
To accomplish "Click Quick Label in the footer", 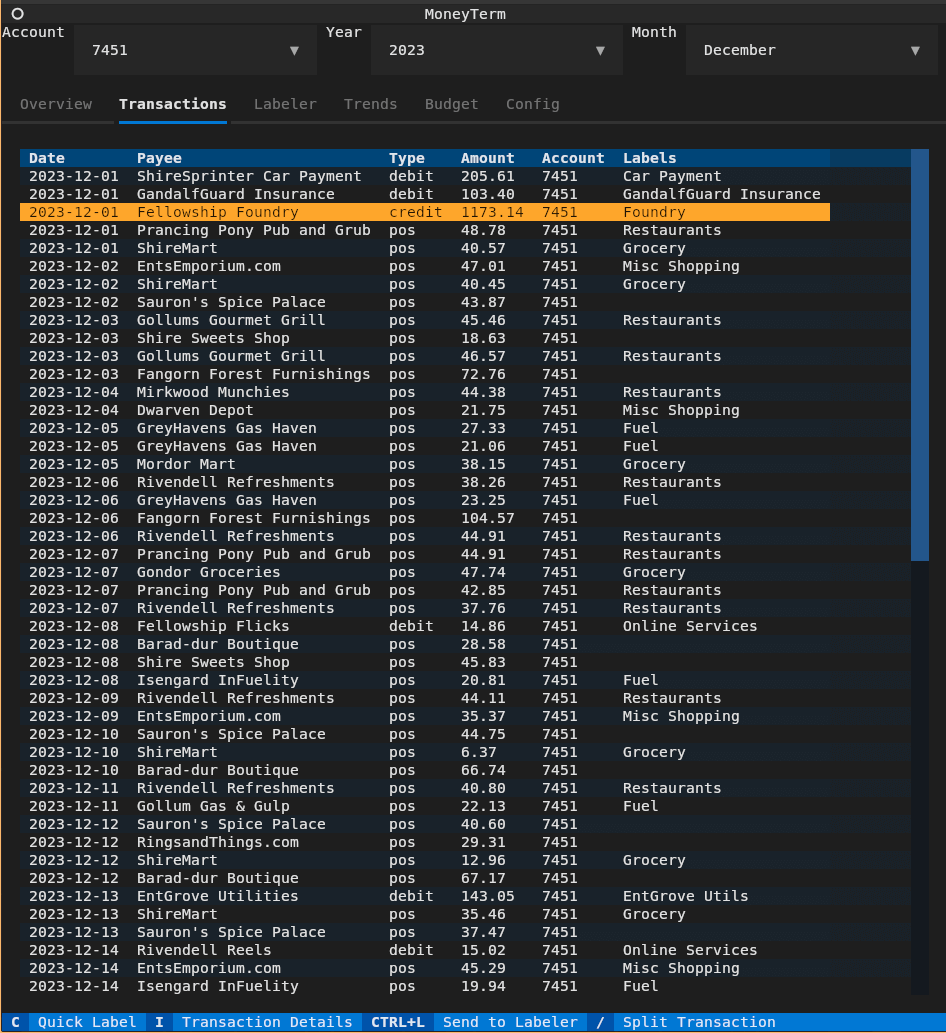I will tap(86, 1022).
